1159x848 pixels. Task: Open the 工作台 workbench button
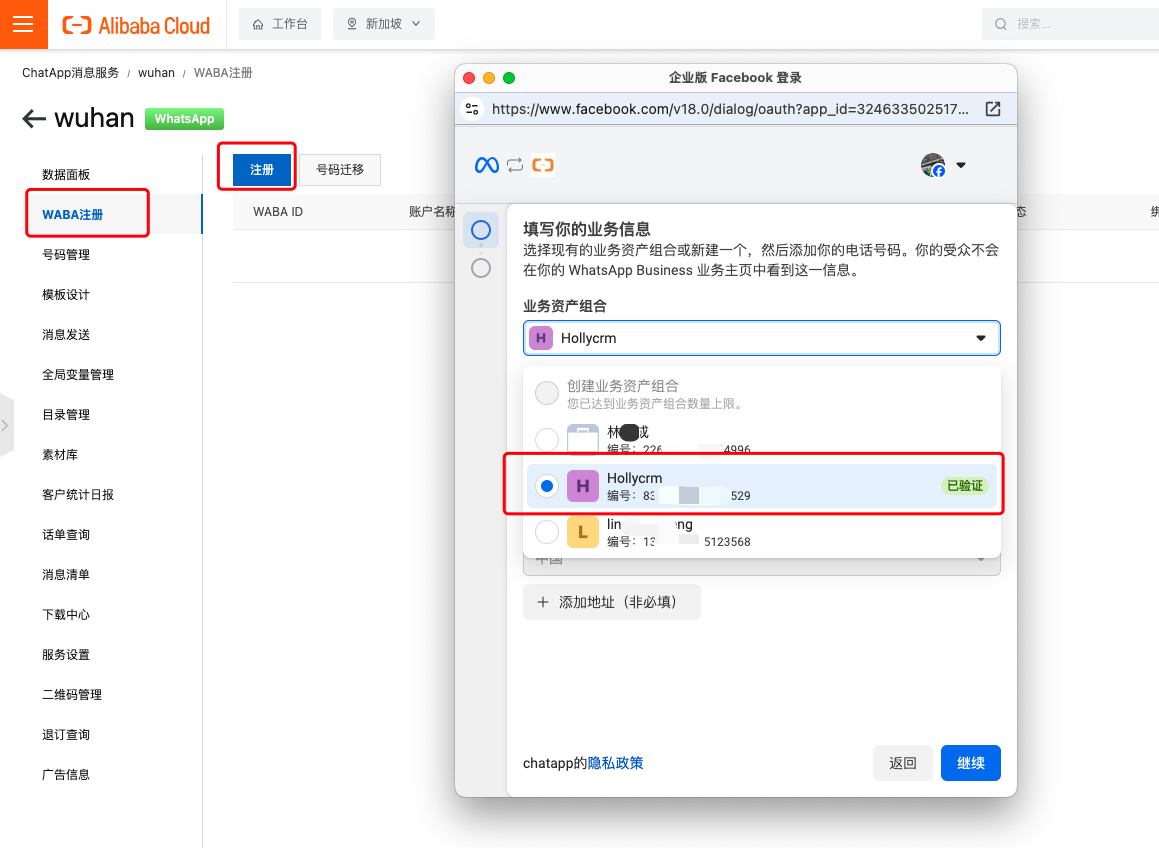280,24
